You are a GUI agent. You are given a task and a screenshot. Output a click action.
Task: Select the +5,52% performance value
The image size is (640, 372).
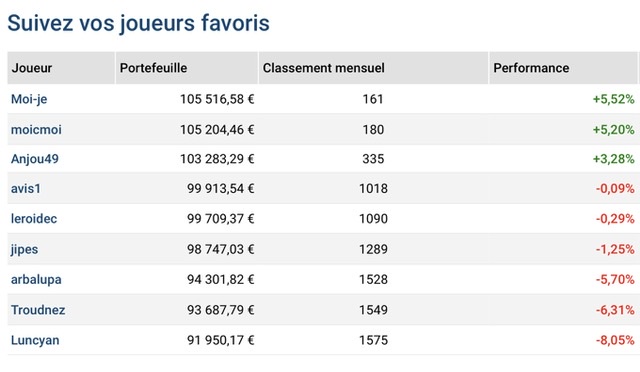(x=613, y=99)
